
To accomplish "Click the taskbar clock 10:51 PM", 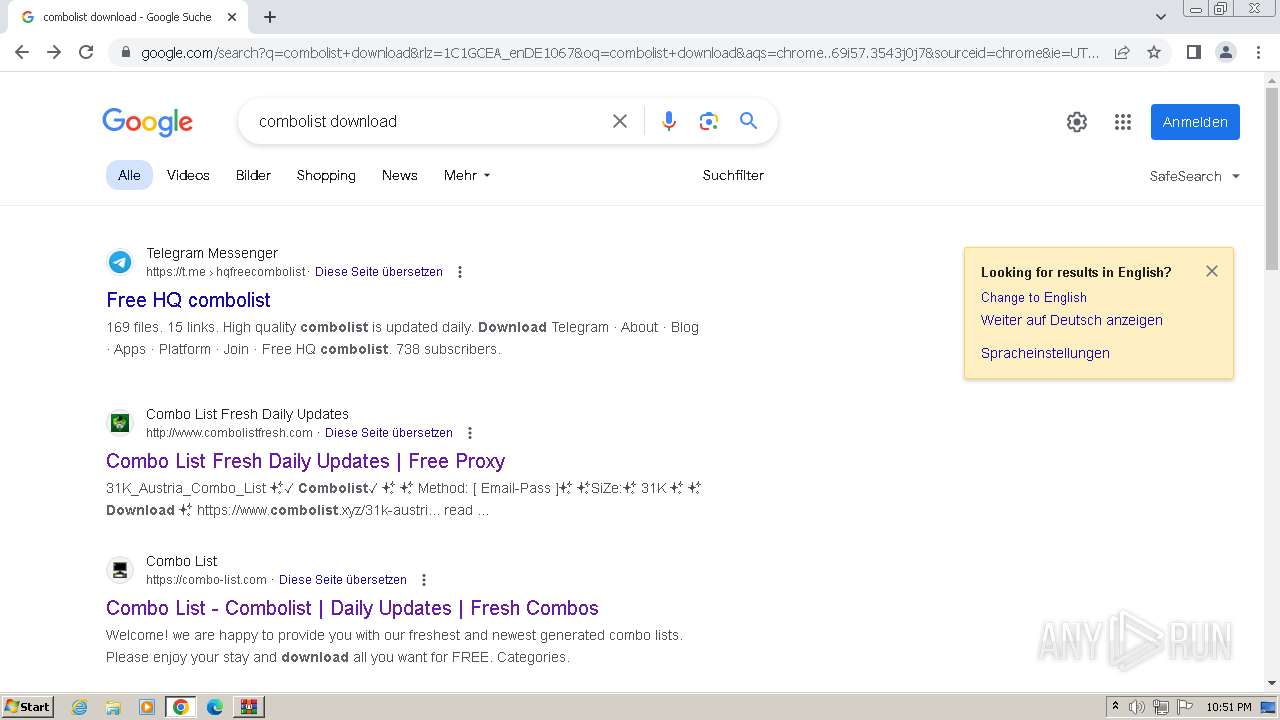I will (x=1229, y=707).
